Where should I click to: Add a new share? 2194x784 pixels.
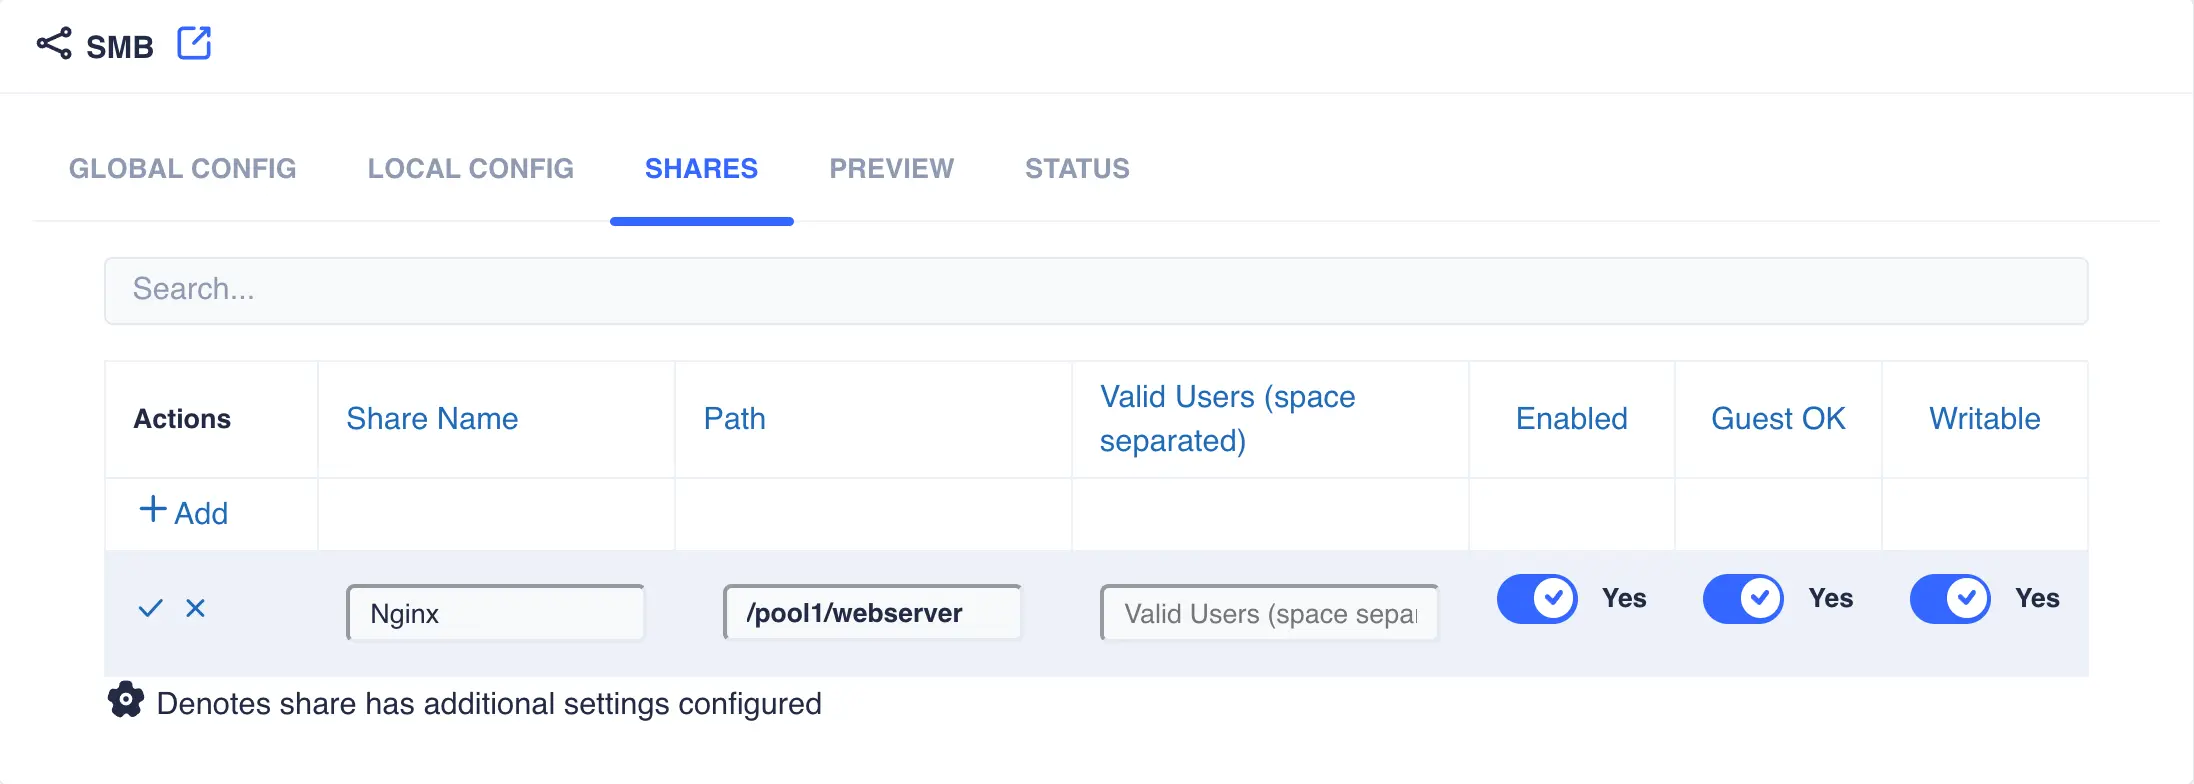184,512
